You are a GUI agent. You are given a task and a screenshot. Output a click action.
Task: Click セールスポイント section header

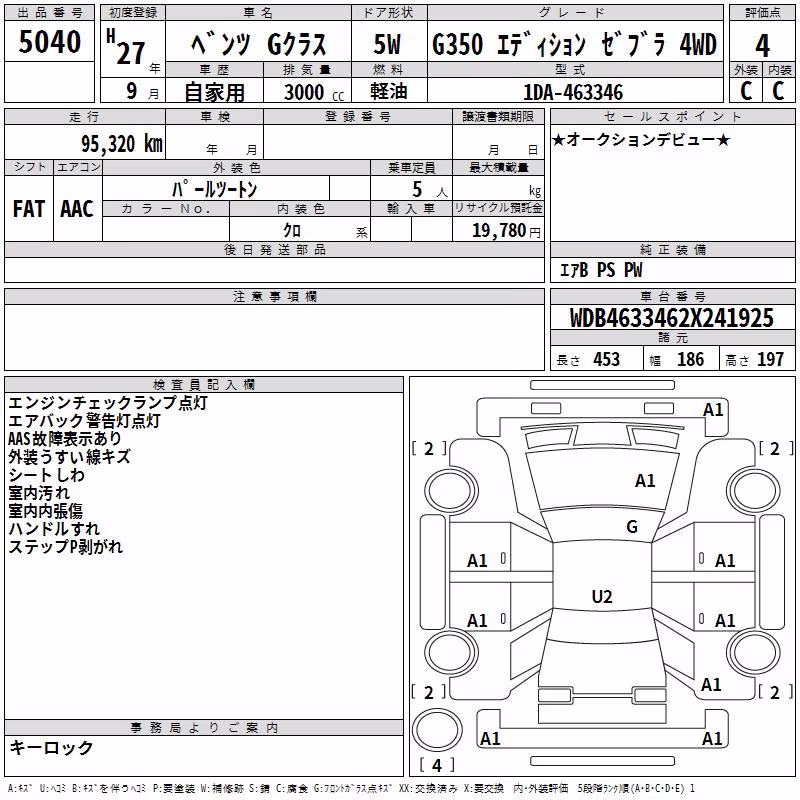point(672,116)
